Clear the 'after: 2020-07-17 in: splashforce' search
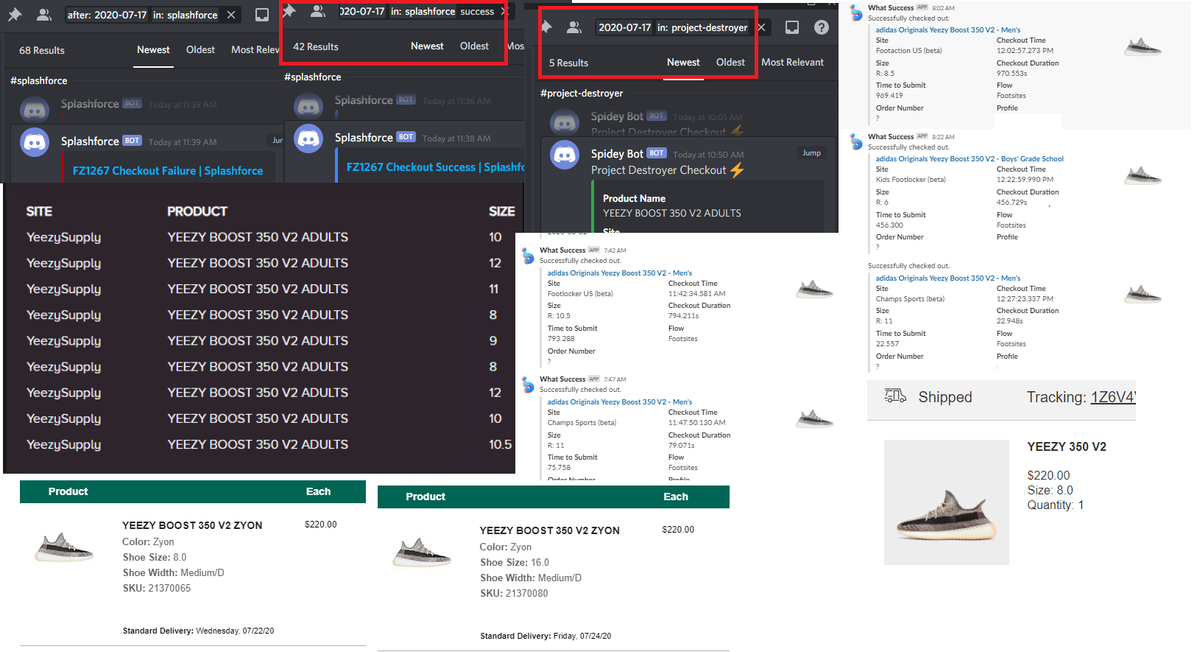The width and height of the screenshot is (1200, 652). 231,15
